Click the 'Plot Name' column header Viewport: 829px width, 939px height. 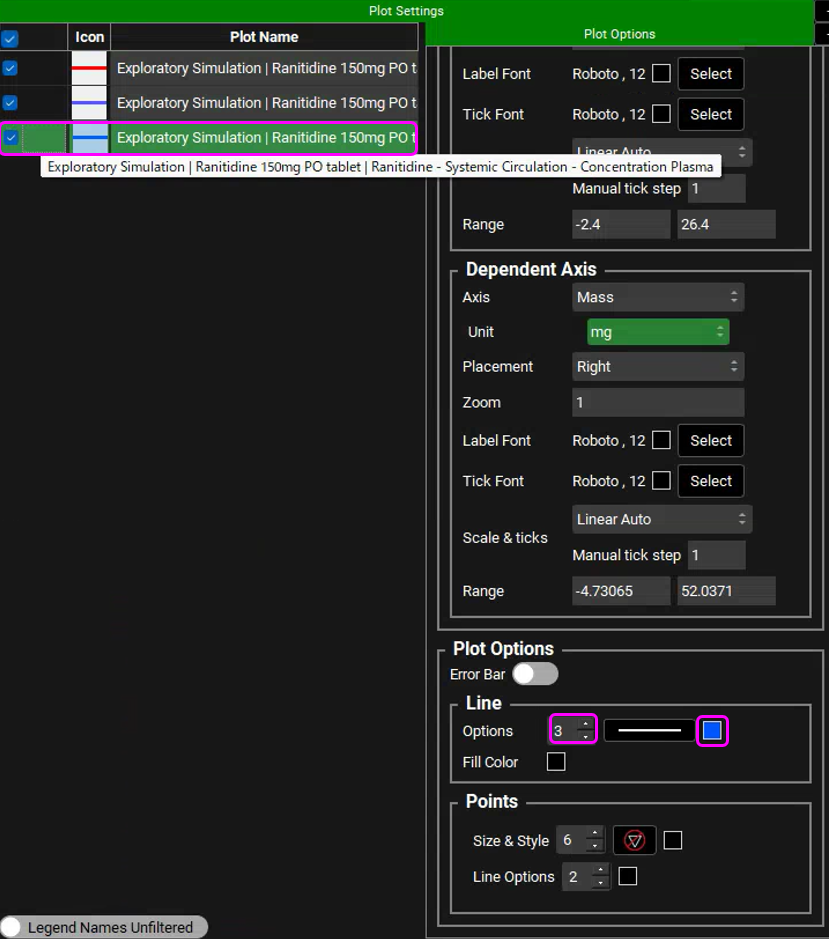(x=264, y=37)
